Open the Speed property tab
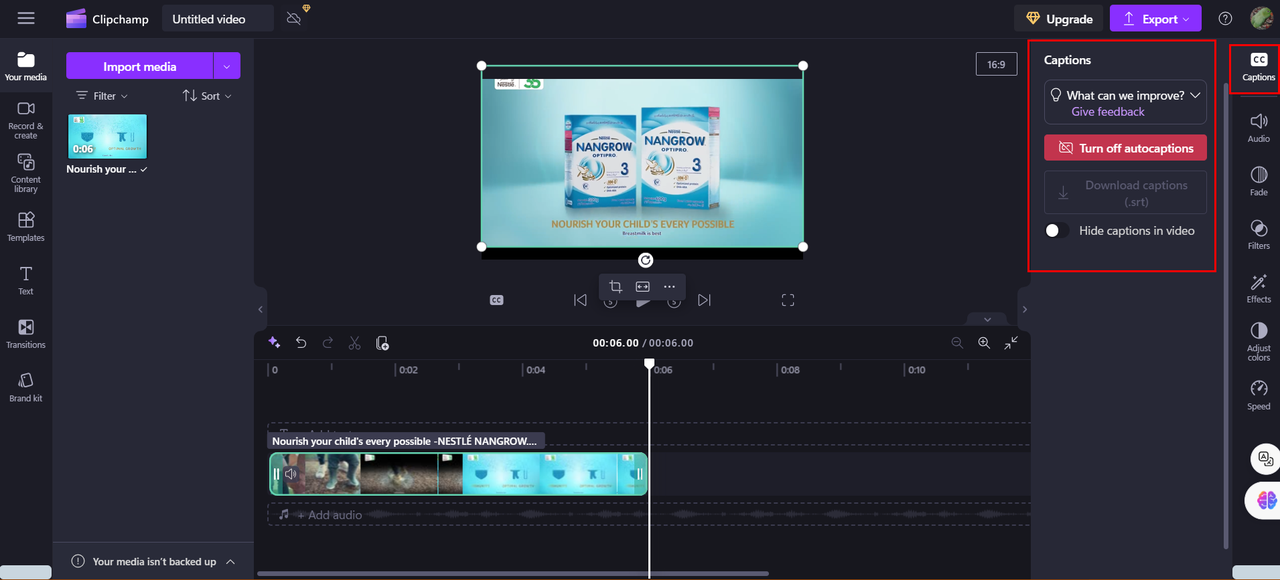 [x=1259, y=395]
